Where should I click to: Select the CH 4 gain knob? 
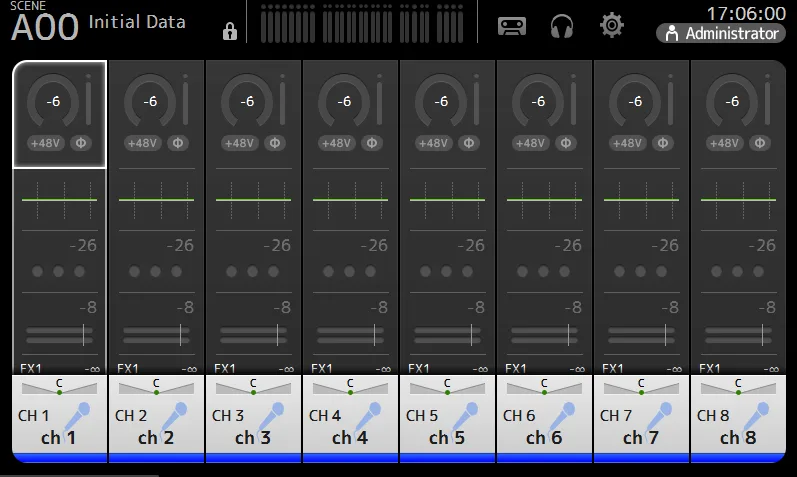[x=344, y=101]
